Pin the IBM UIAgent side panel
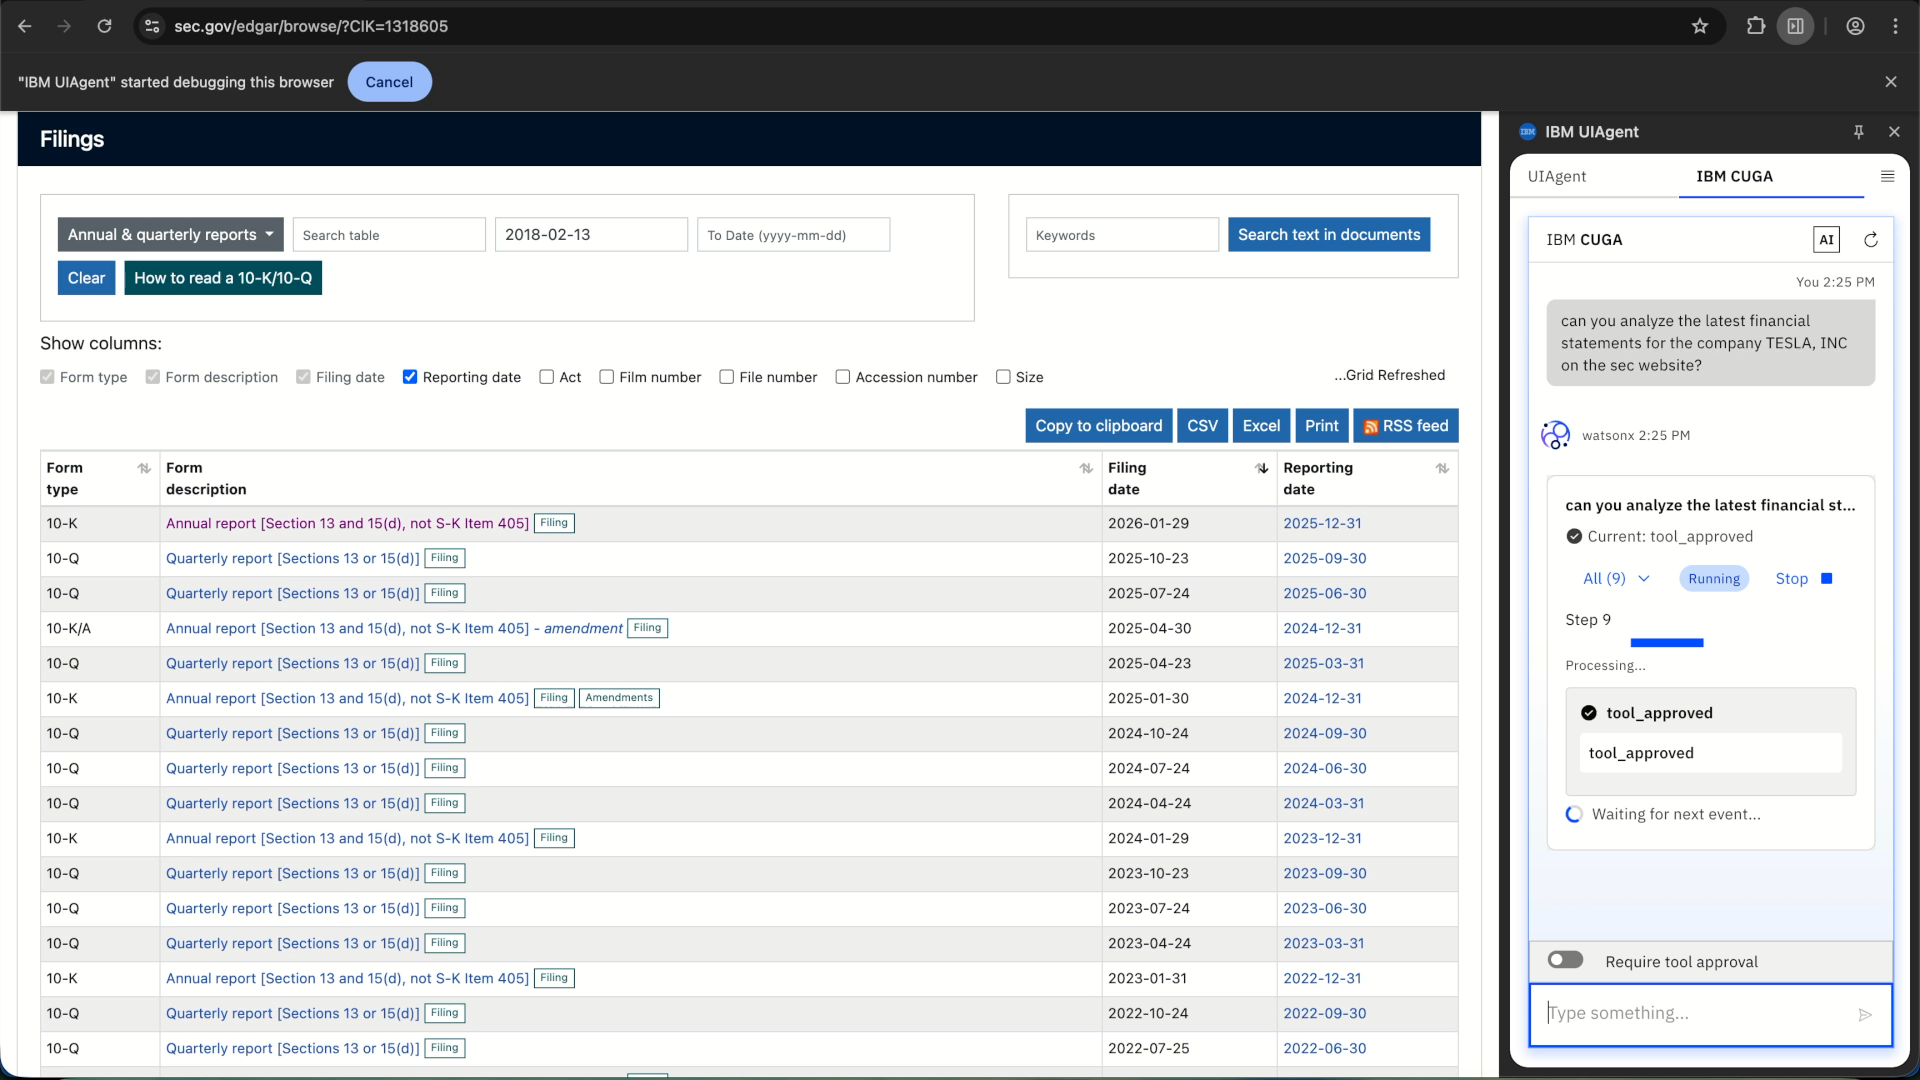The height and width of the screenshot is (1080, 1920). (x=1859, y=132)
